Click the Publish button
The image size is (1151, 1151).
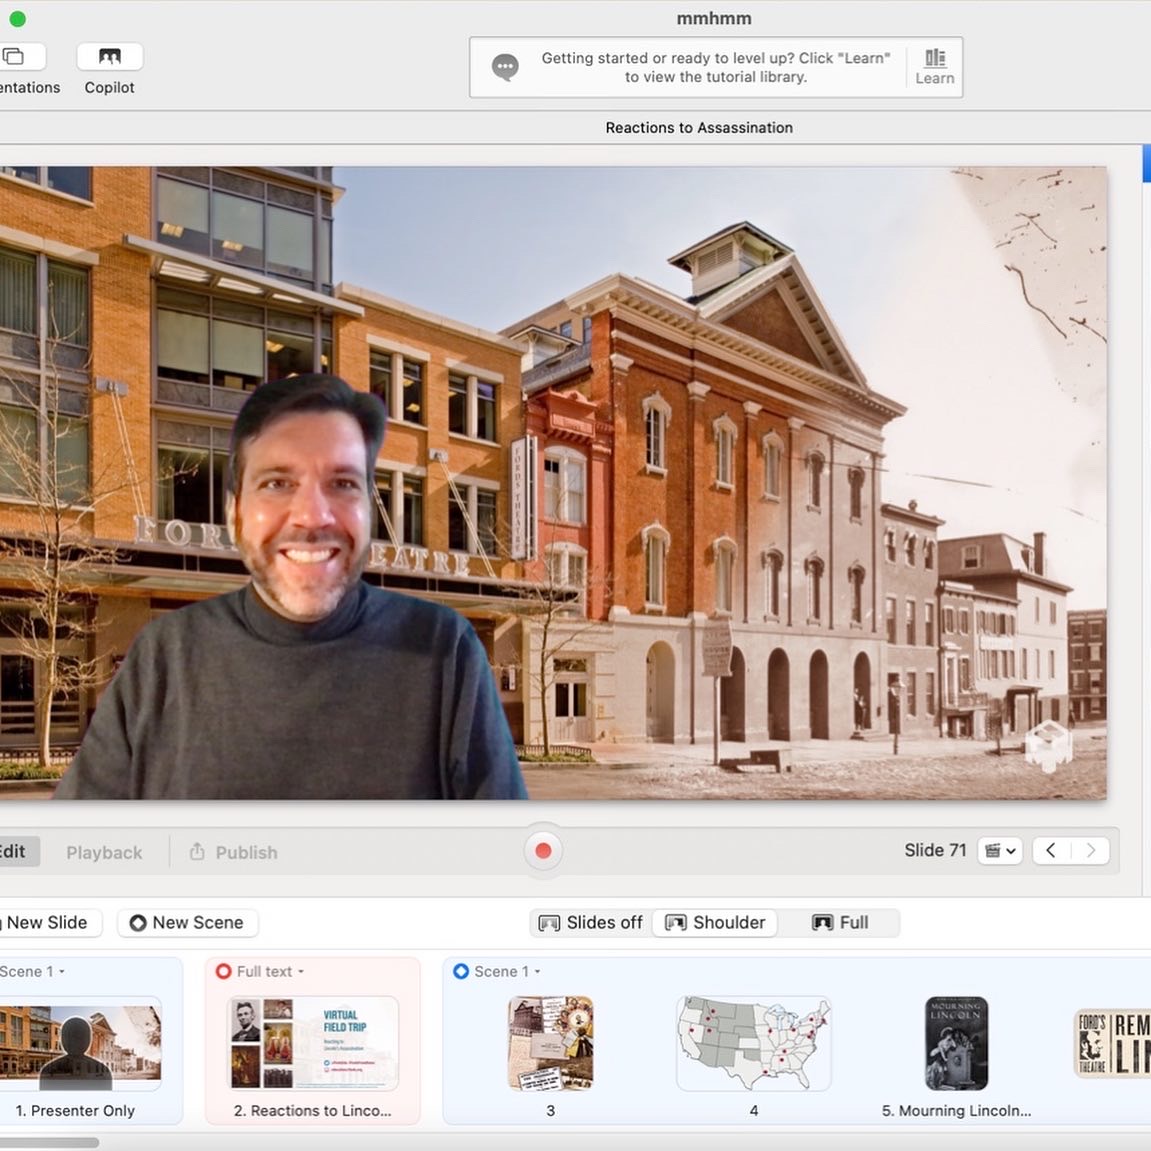[233, 852]
